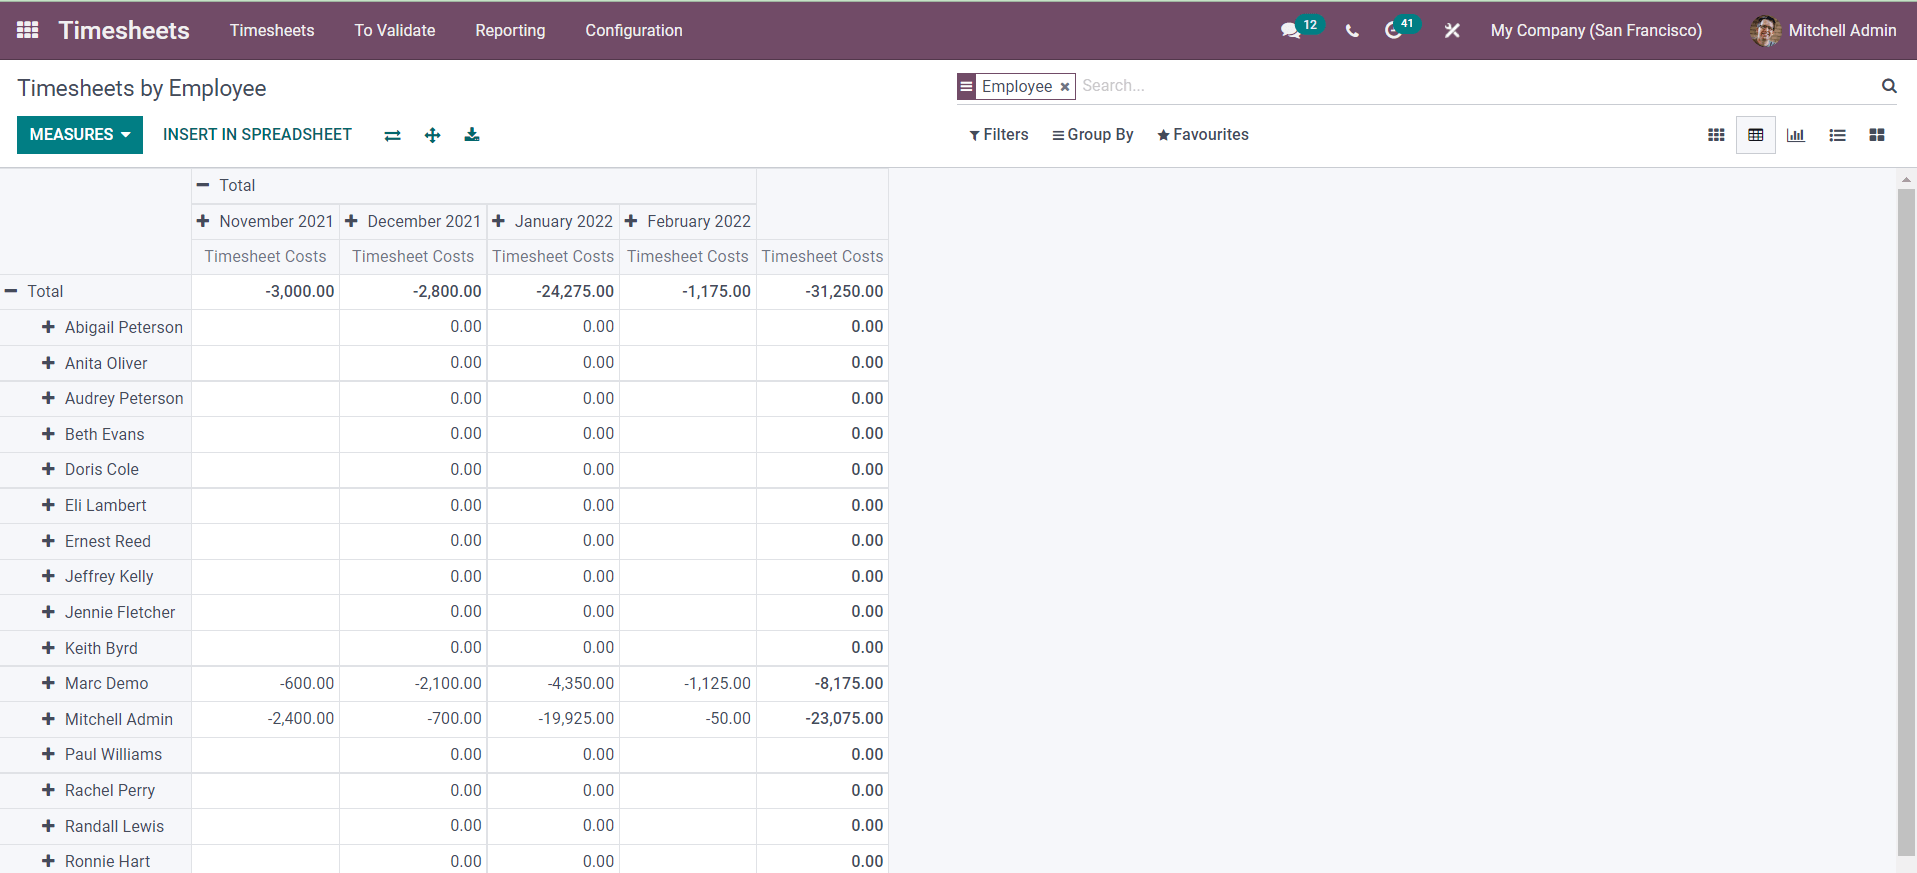The width and height of the screenshot is (1917, 873).
Task: Click the phone call icon
Action: [1352, 31]
